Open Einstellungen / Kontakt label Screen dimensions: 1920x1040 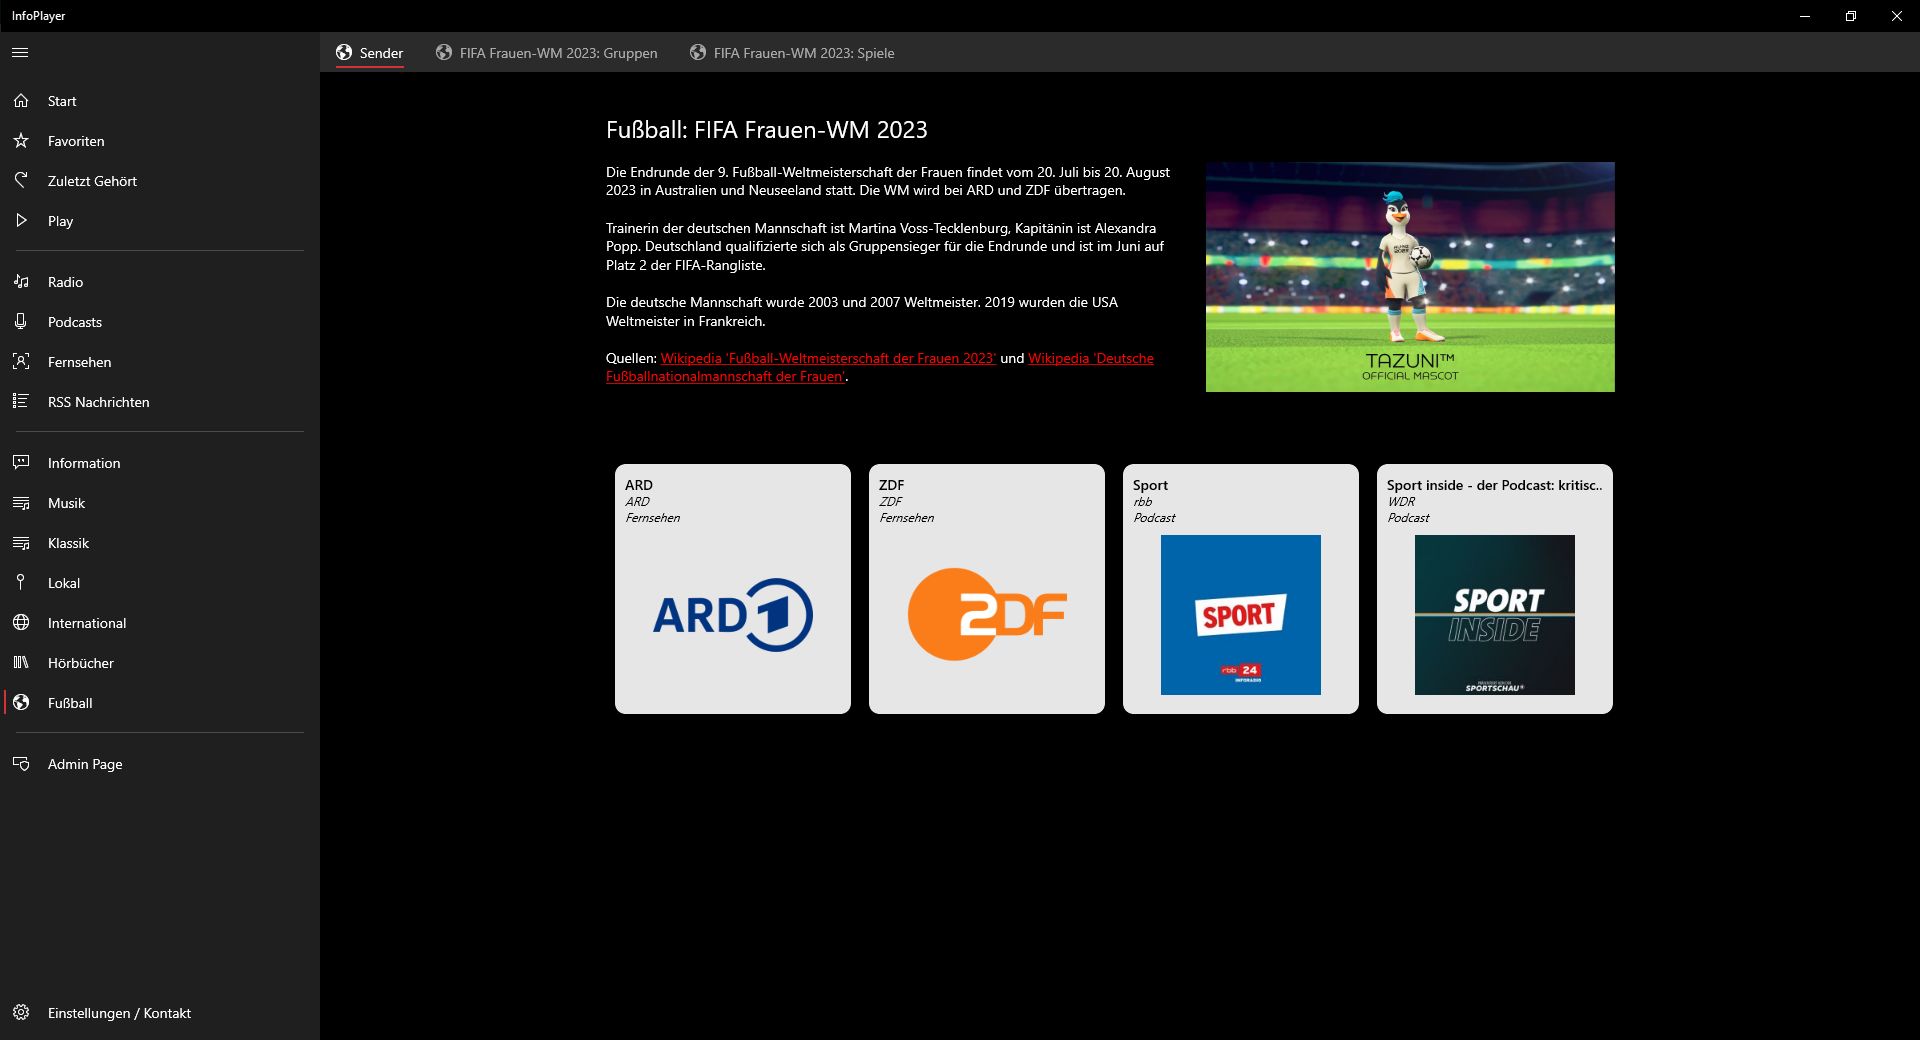tap(119, 1013)
